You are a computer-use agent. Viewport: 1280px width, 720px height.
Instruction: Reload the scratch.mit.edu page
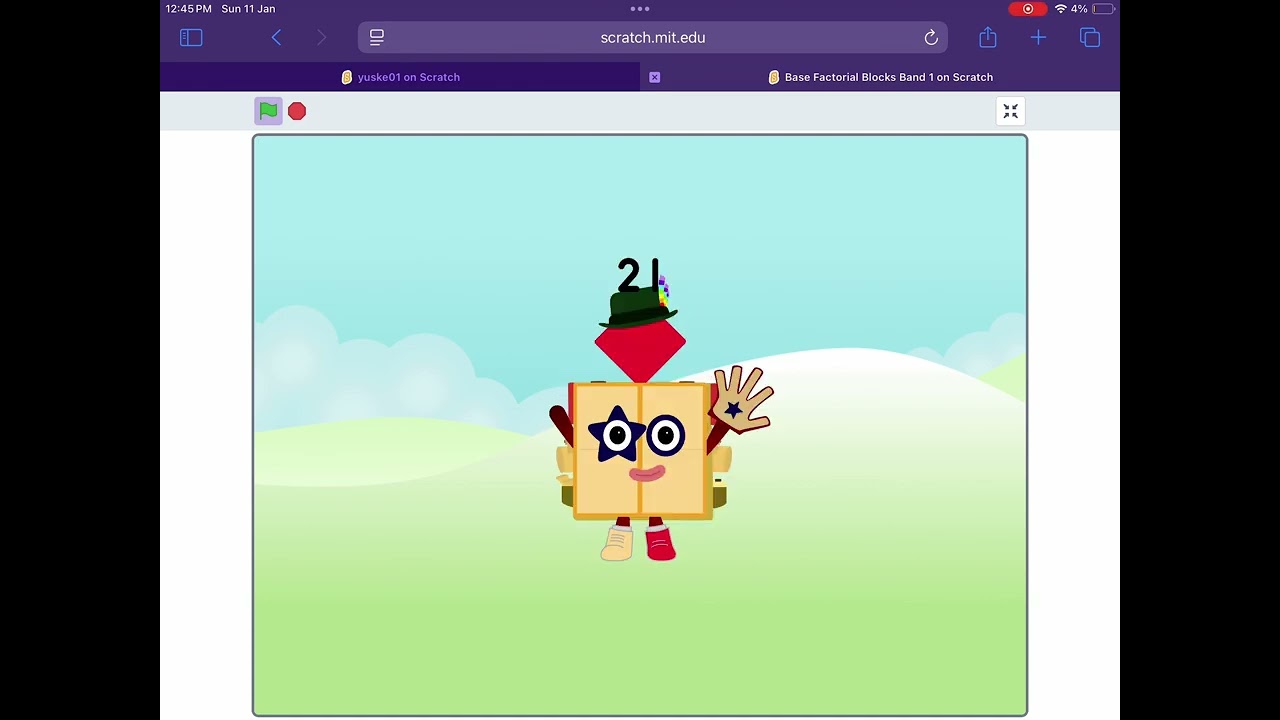pos(931,38)
